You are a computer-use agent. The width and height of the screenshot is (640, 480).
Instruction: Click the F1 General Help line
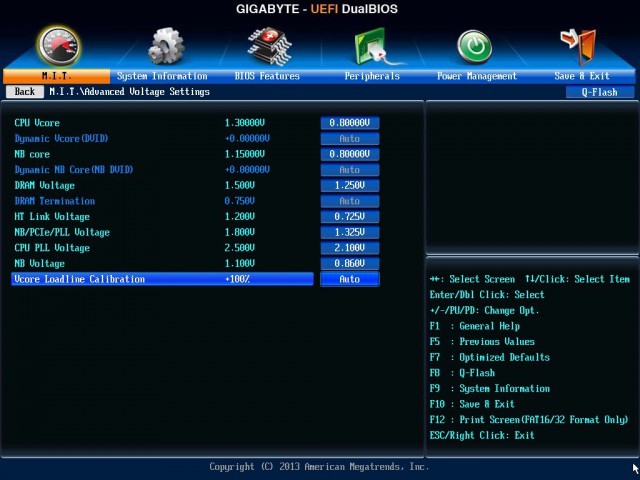point(475,326)
